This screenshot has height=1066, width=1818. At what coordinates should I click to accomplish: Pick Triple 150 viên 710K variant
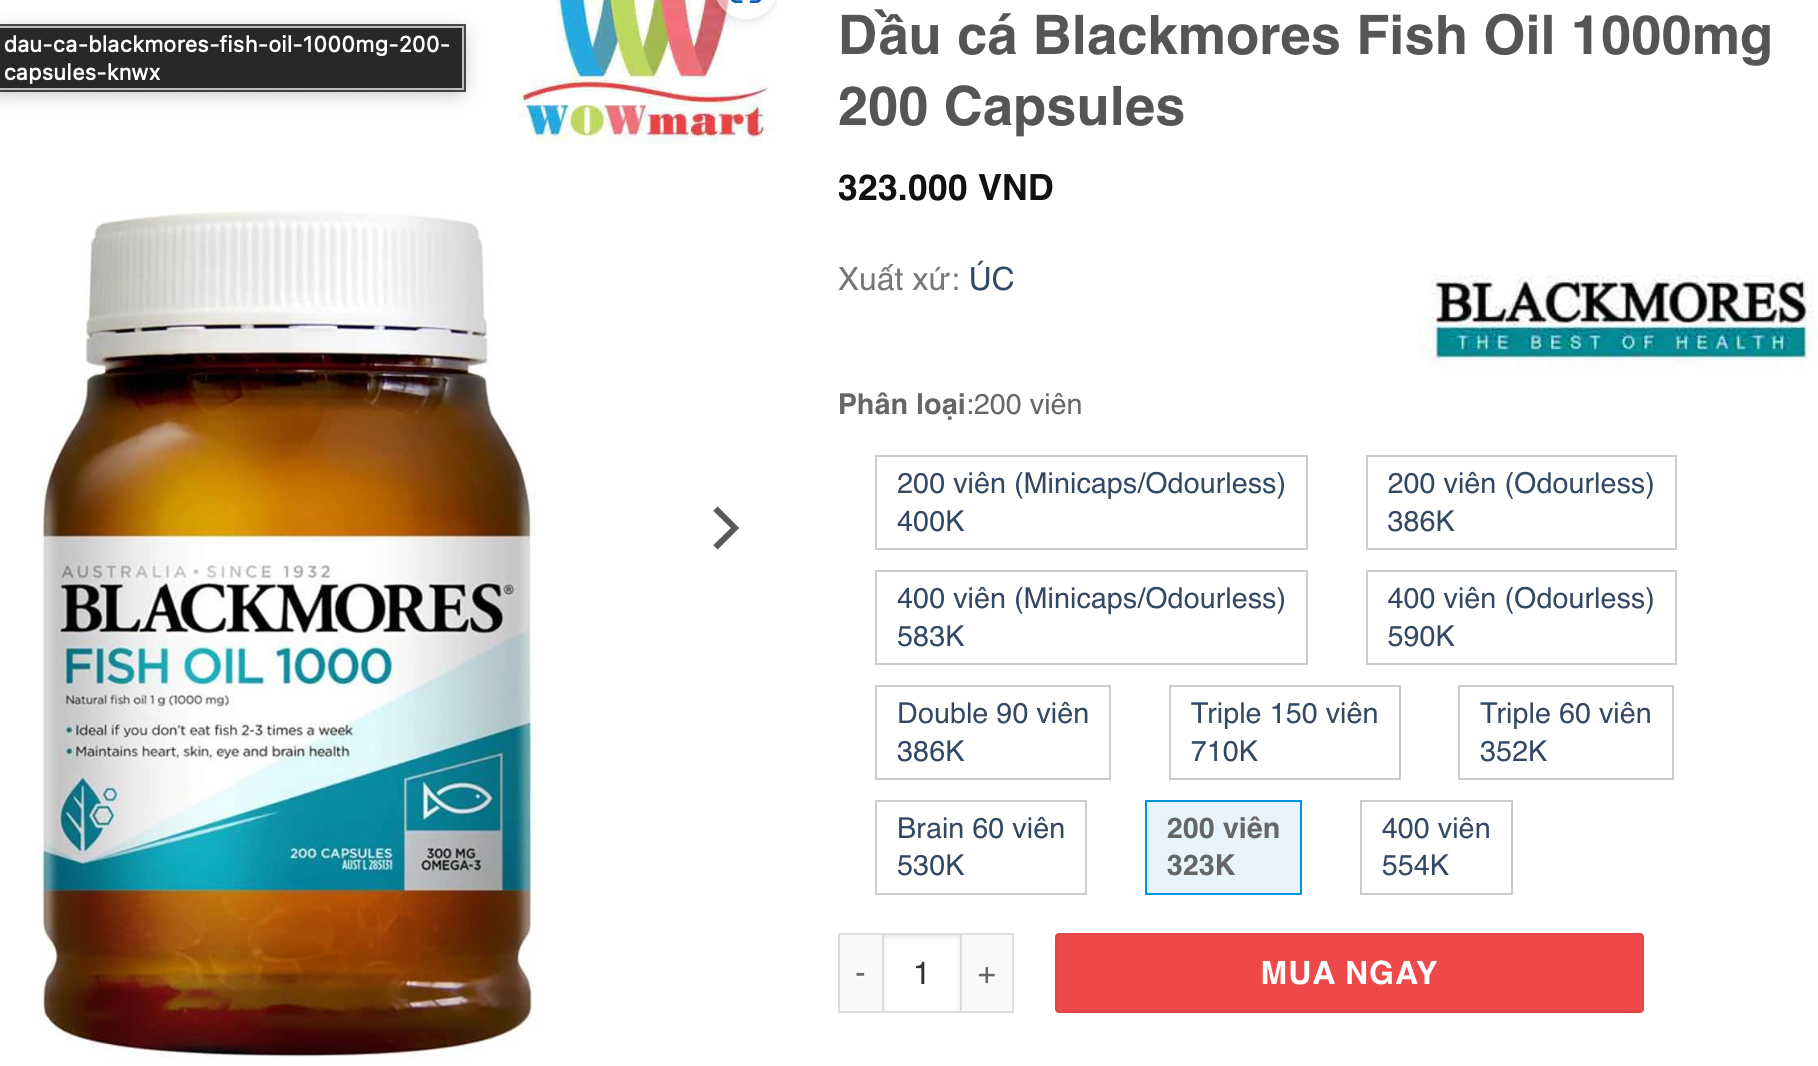(1285, 732)
